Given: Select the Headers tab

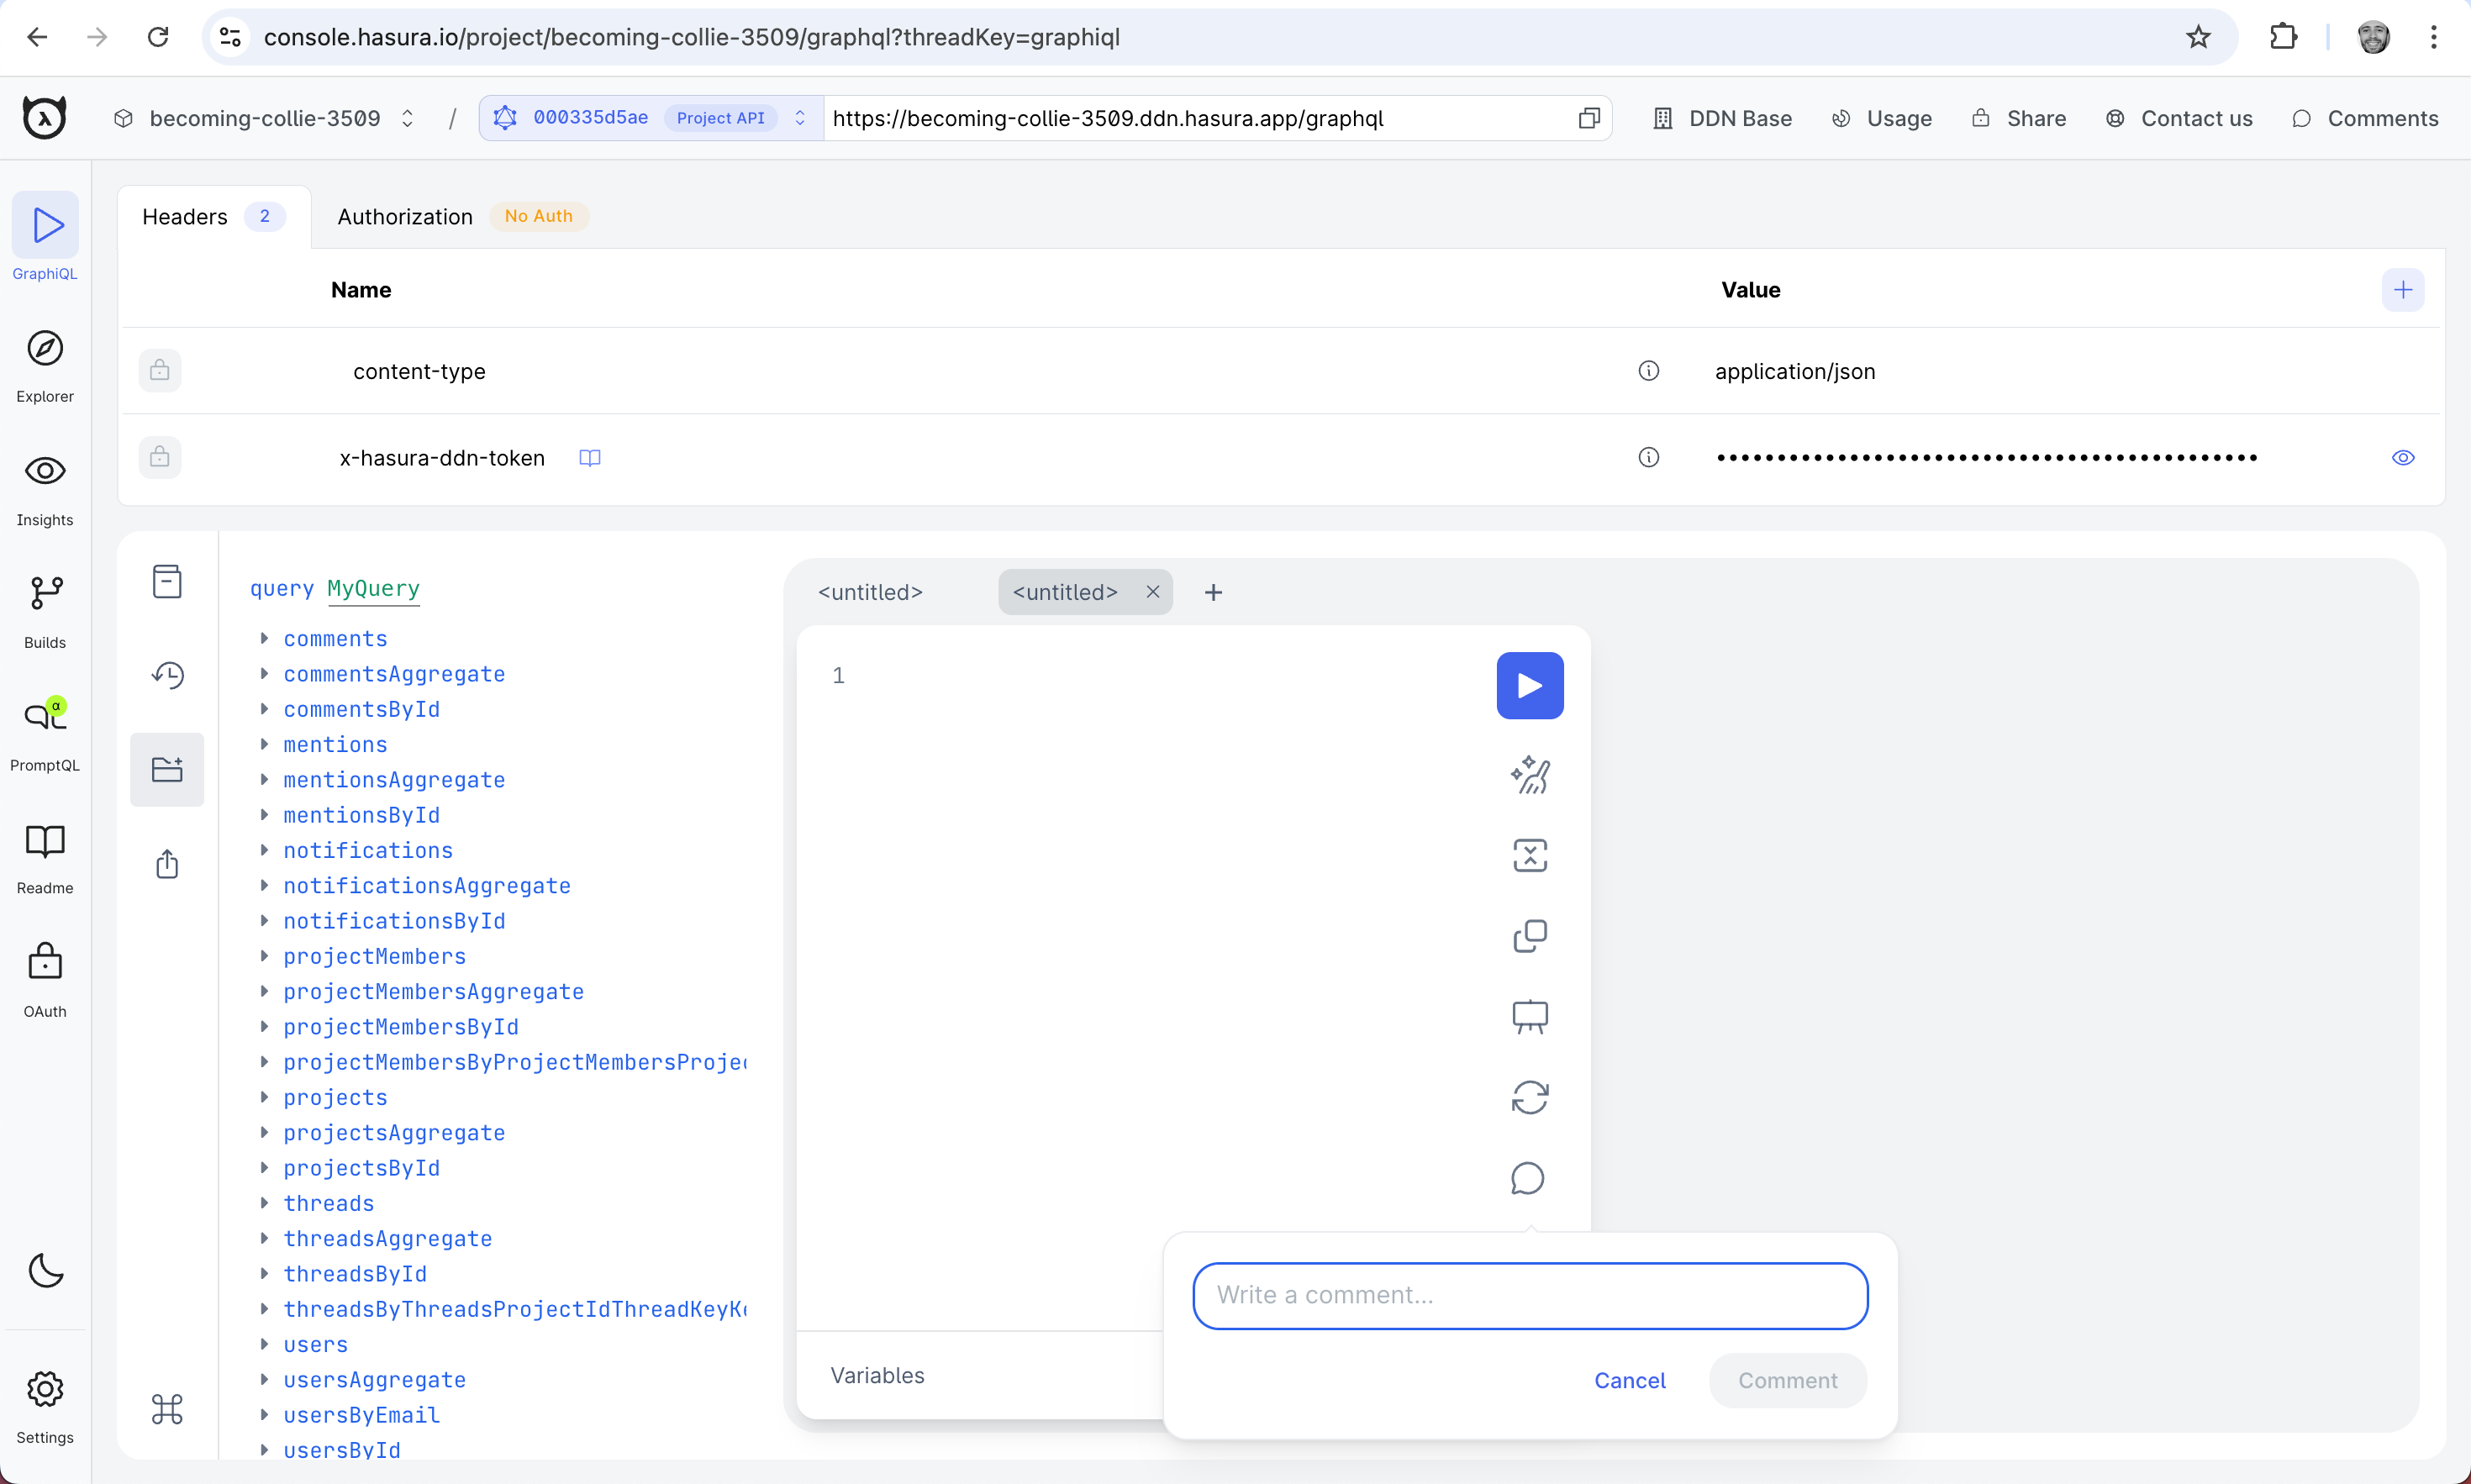Looking at the screenshot, I should pos(183,215).
